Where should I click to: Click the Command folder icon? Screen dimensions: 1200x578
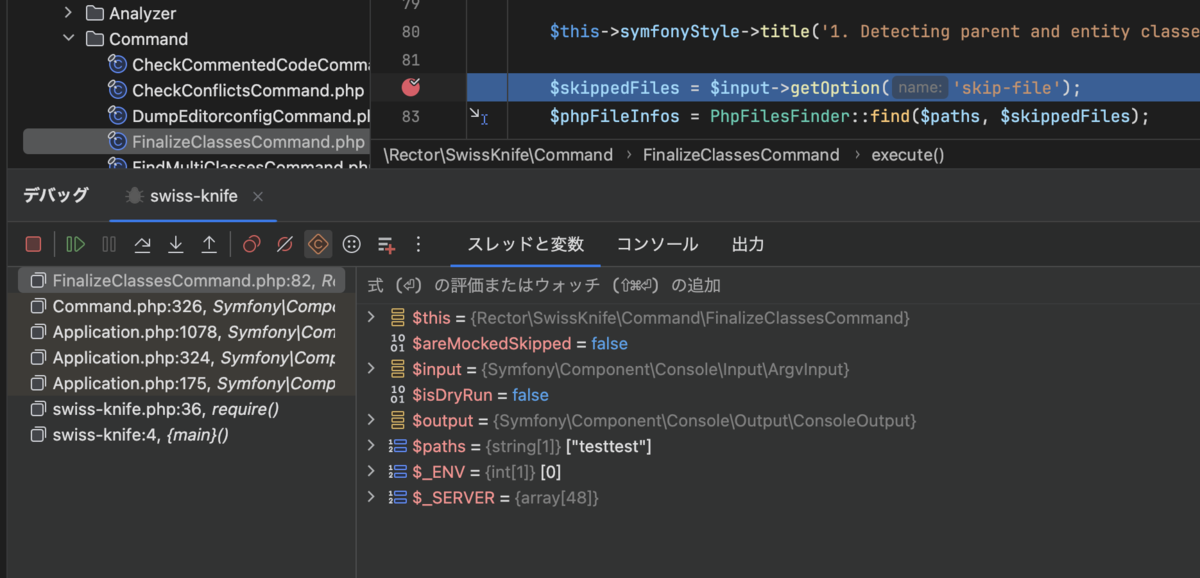click(x=95, y=39)
